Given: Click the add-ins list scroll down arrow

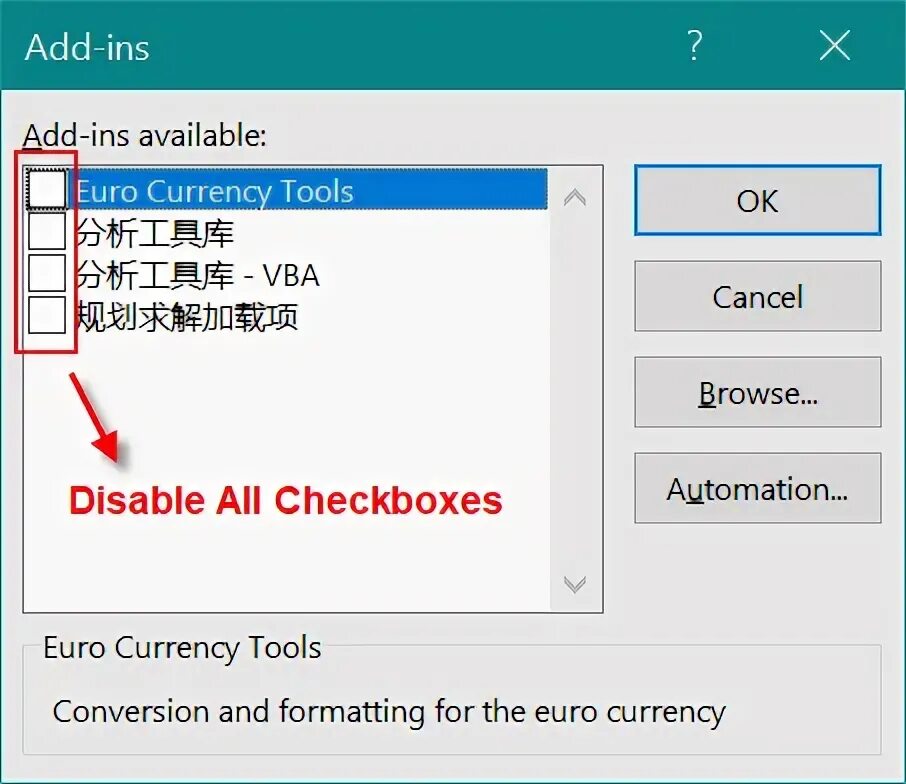Looking at the screenshot, I should click(575, 584).
